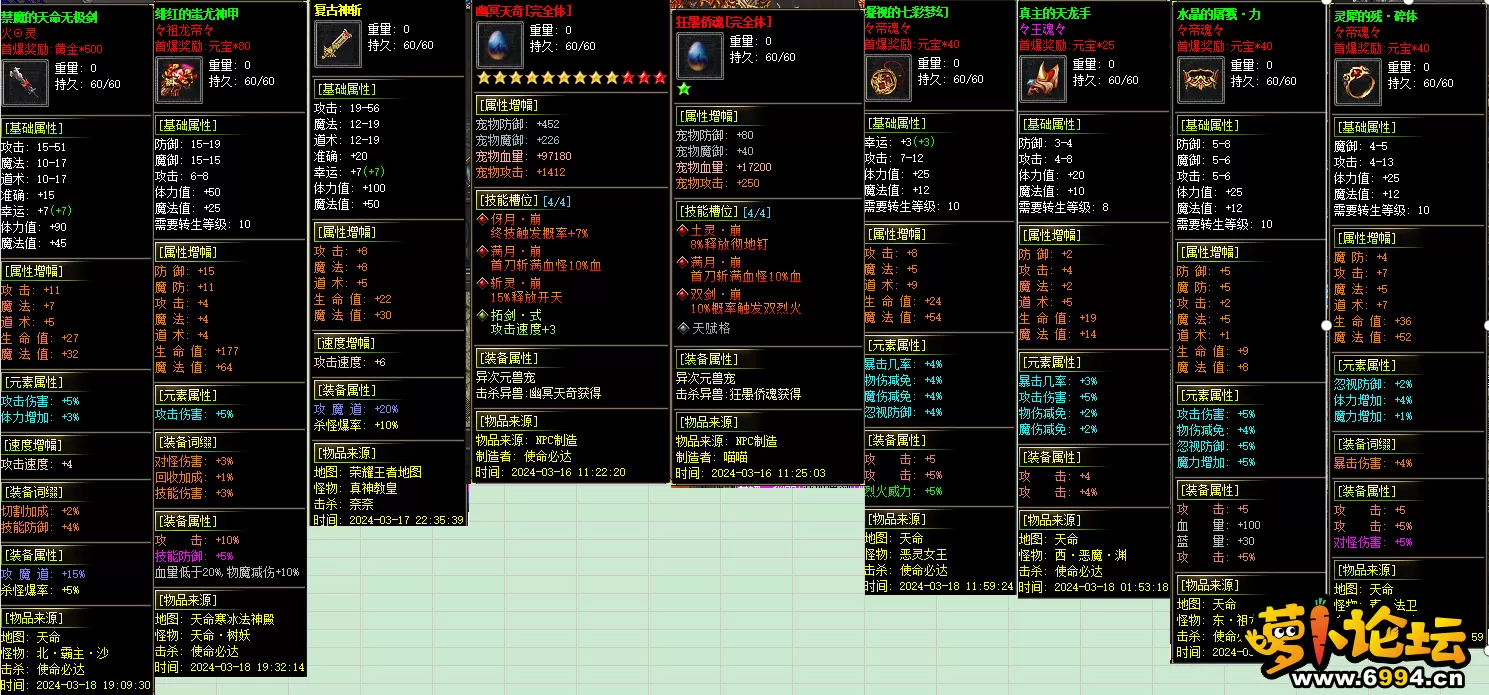
Task: Click the 绯红的蚩尤神甲 item title
Action: (196, 14)
